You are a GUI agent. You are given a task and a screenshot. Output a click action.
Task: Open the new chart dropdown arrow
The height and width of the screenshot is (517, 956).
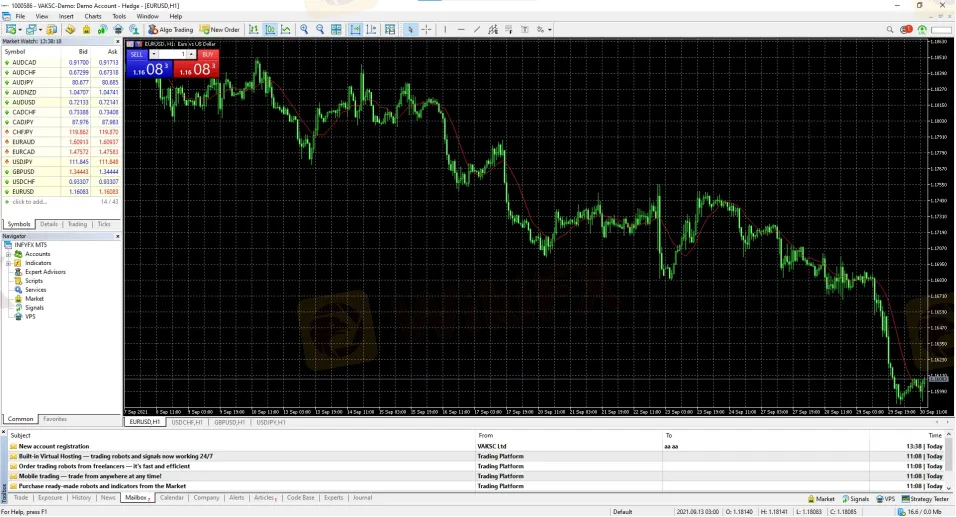(21, 29)
